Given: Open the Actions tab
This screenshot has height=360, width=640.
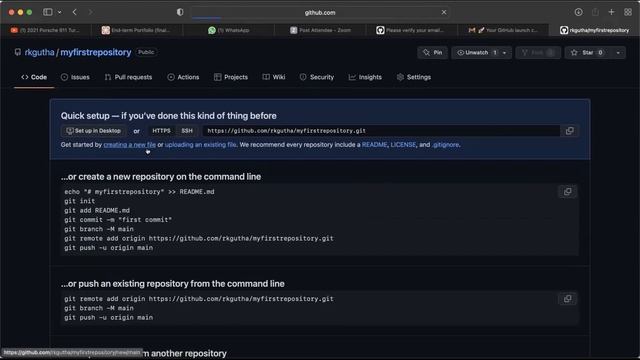Looking at the screenshot, I should pos(183,77).
